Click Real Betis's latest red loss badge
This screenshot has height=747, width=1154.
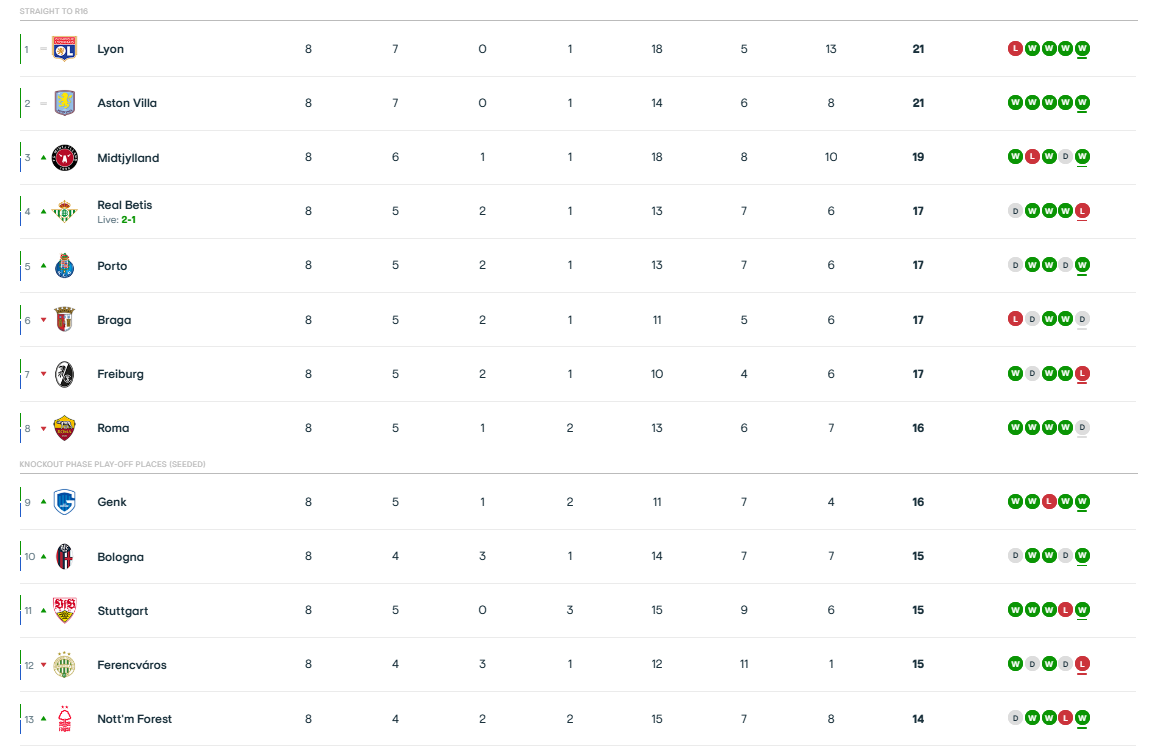click(x=1083, y=211)
